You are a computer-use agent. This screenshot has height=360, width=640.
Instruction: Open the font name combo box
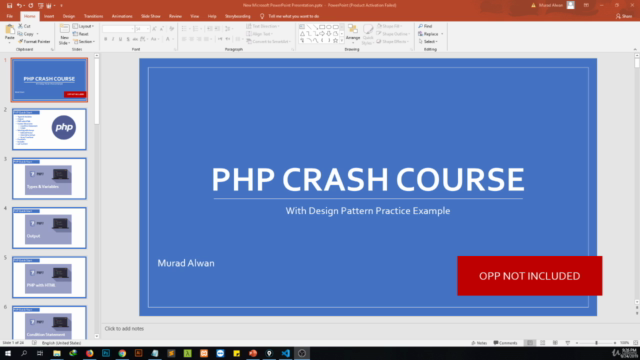118,29
